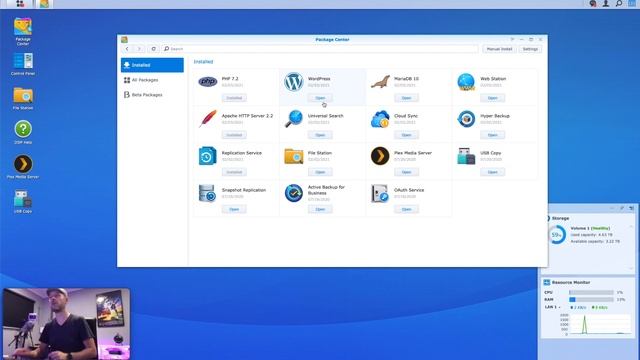Open Universal Search with its Open button
Viewport: 640px width, 360px height.
320,135
